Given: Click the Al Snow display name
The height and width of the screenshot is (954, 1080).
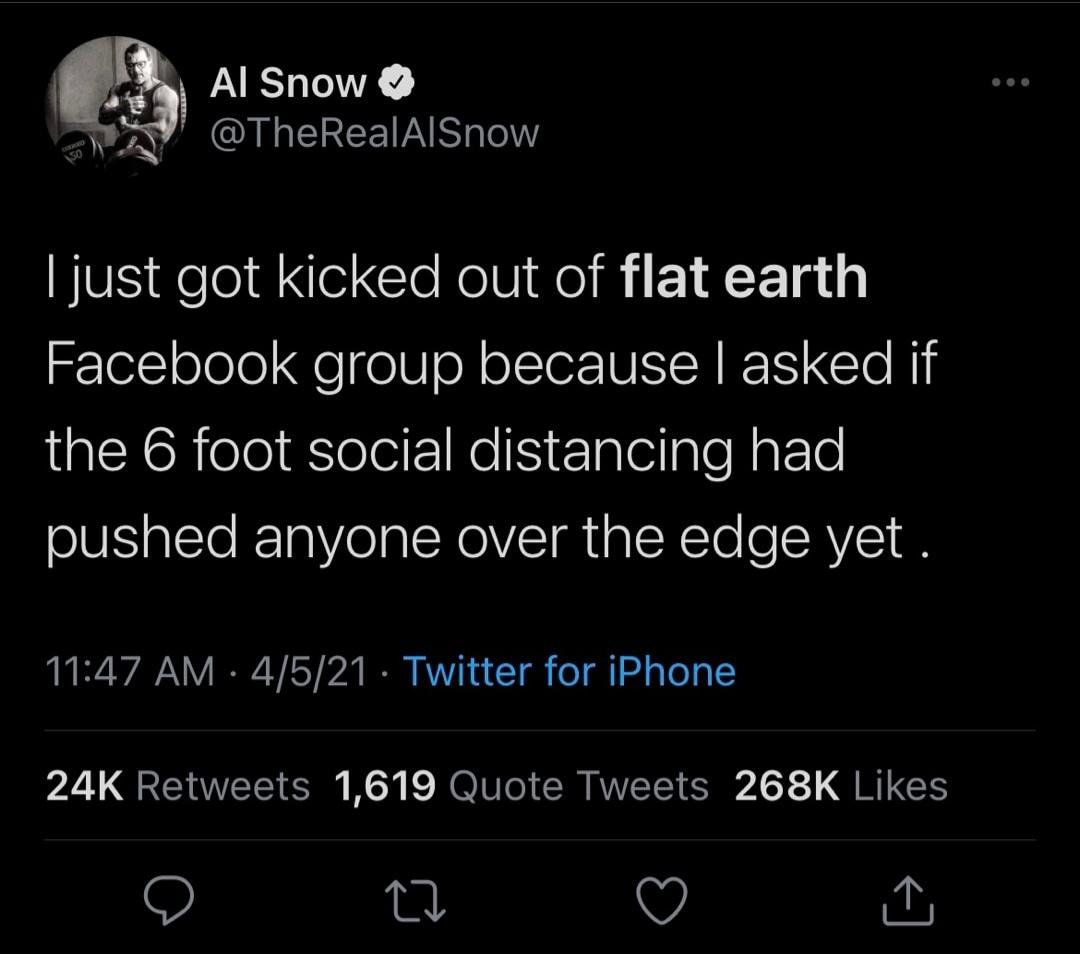Looking at the screenshot, I should [288, 86].
